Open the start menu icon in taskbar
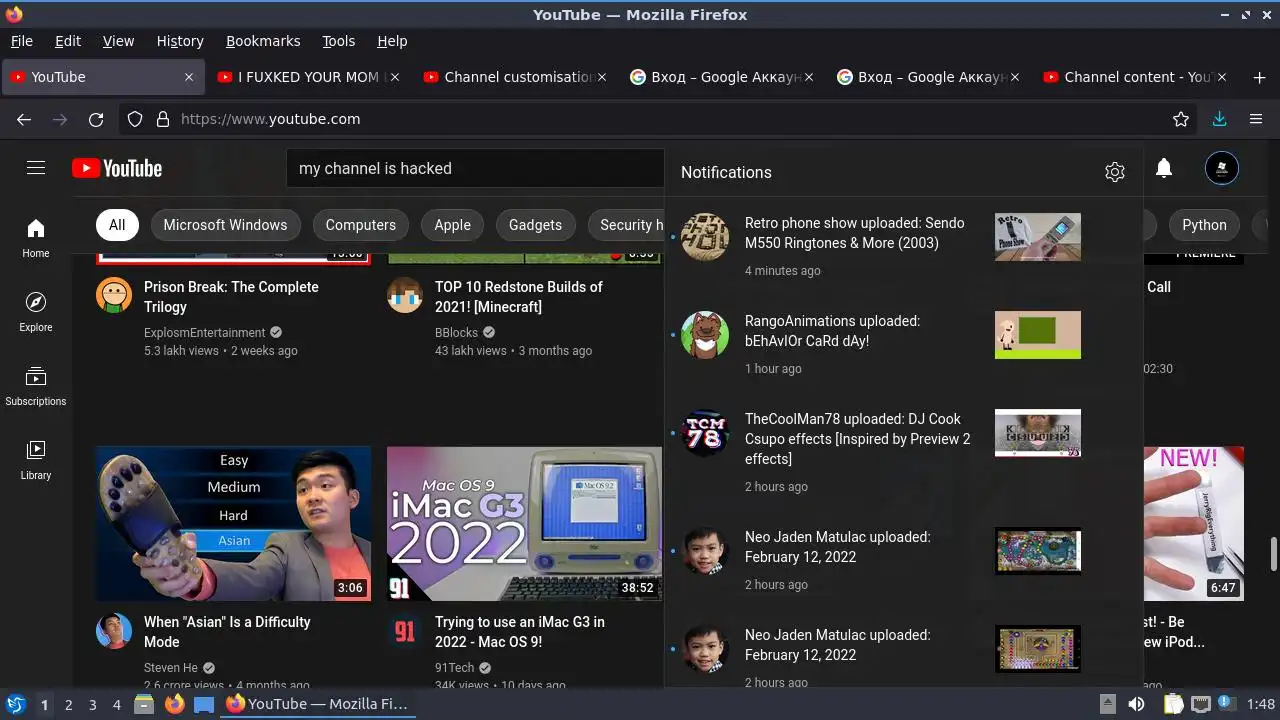The height and width of the screenshot is (720, 1280). (15, 704)
